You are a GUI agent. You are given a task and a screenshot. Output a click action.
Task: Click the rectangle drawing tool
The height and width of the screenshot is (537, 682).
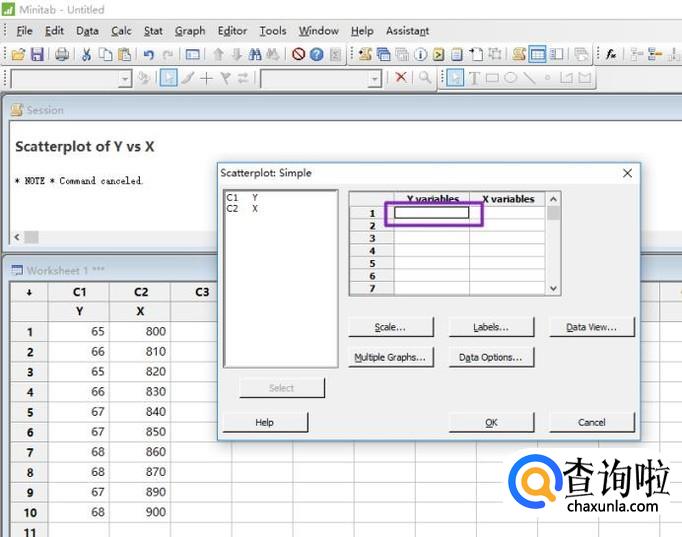tap(492, 78)
